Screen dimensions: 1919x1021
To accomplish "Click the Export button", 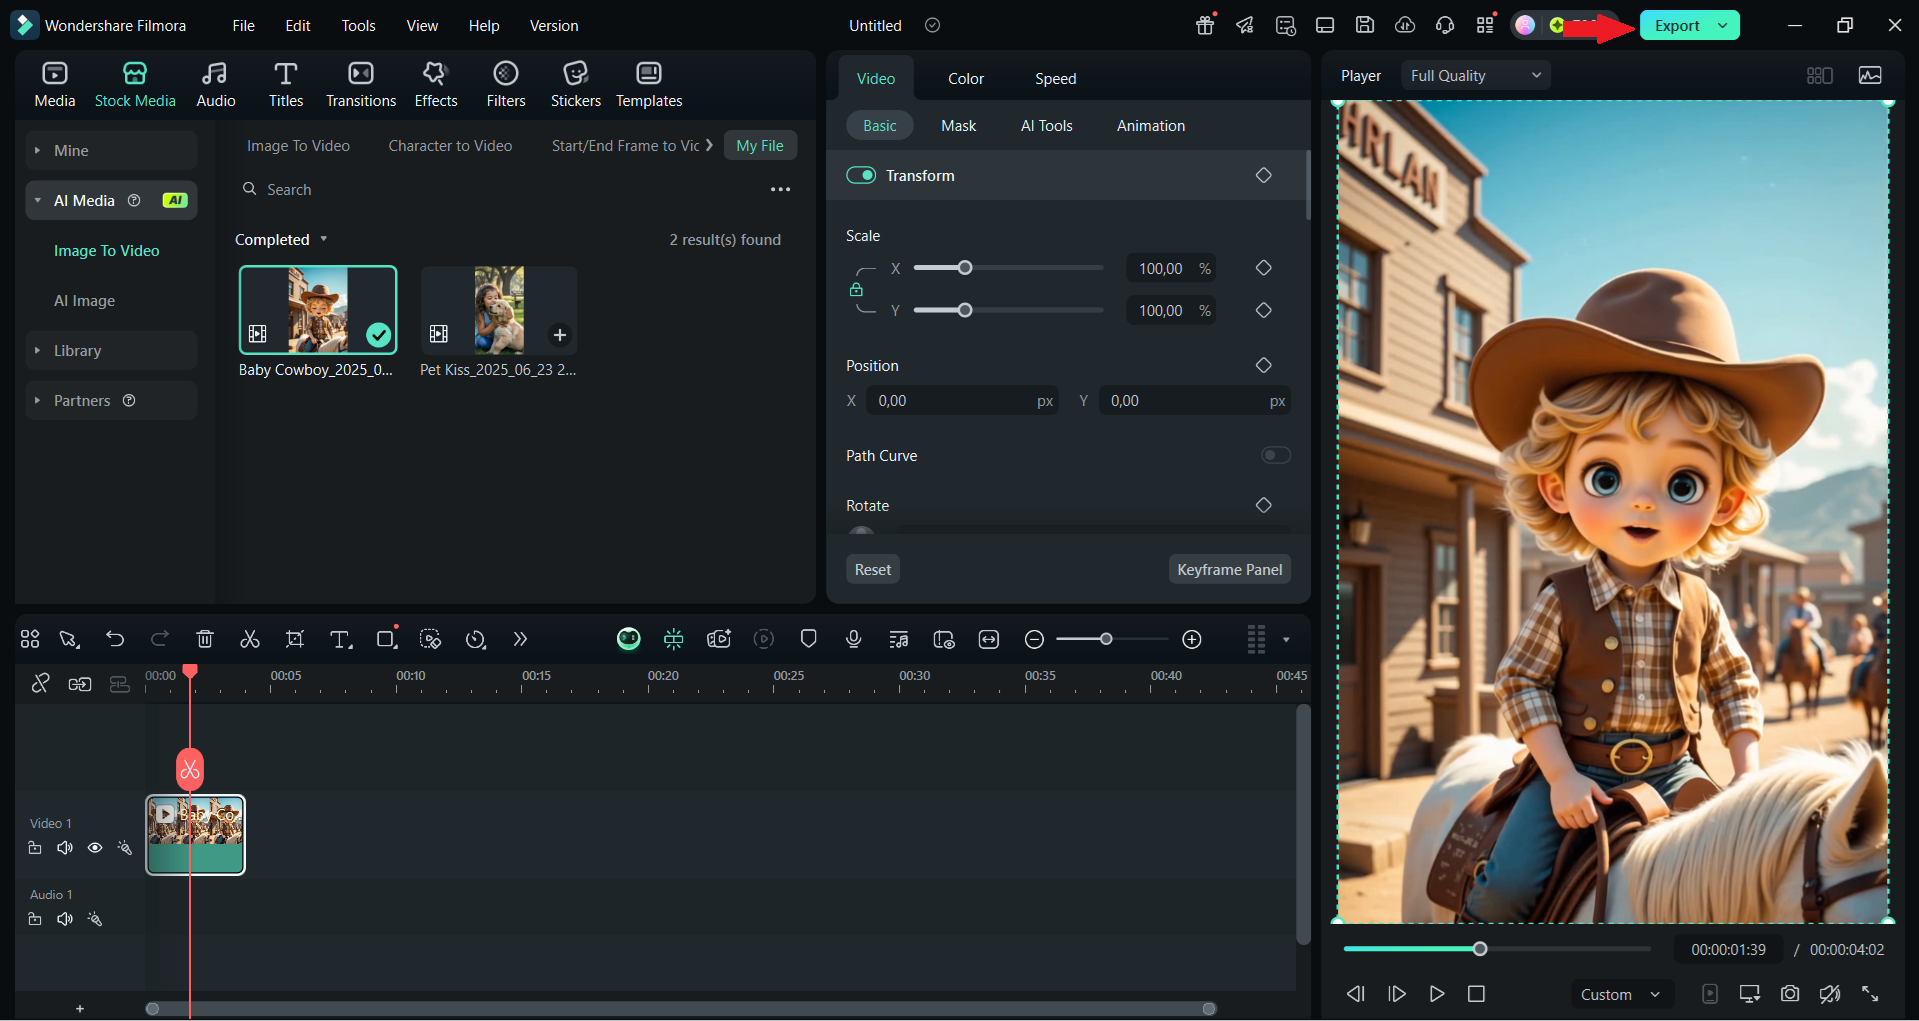I will [1677, 25].
